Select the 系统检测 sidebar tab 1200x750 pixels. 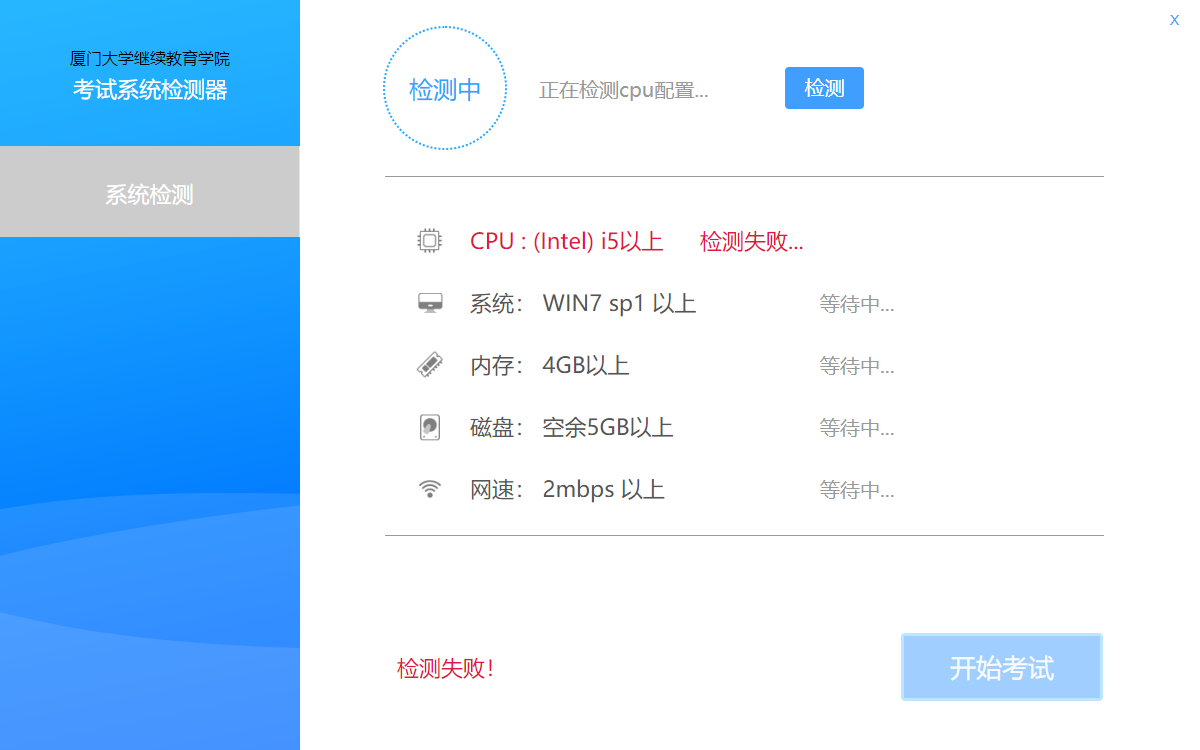click(150, 193)
